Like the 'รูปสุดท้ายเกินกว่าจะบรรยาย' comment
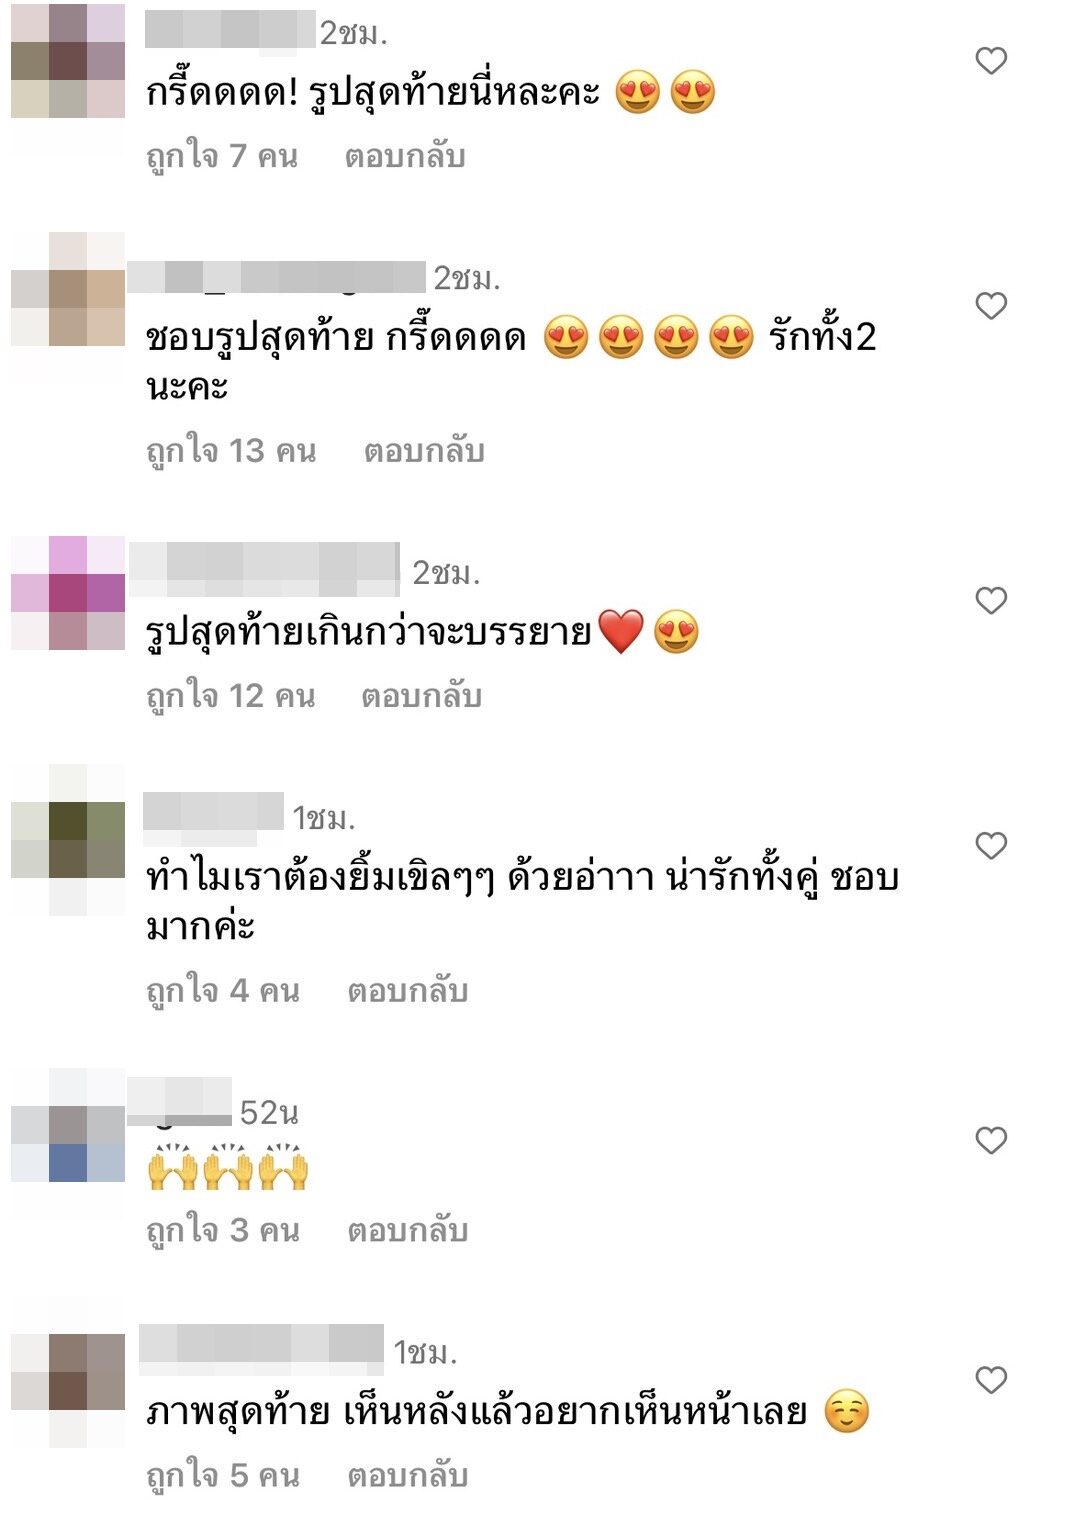This screenshot has width=1074, height=1526. point(990,601)
